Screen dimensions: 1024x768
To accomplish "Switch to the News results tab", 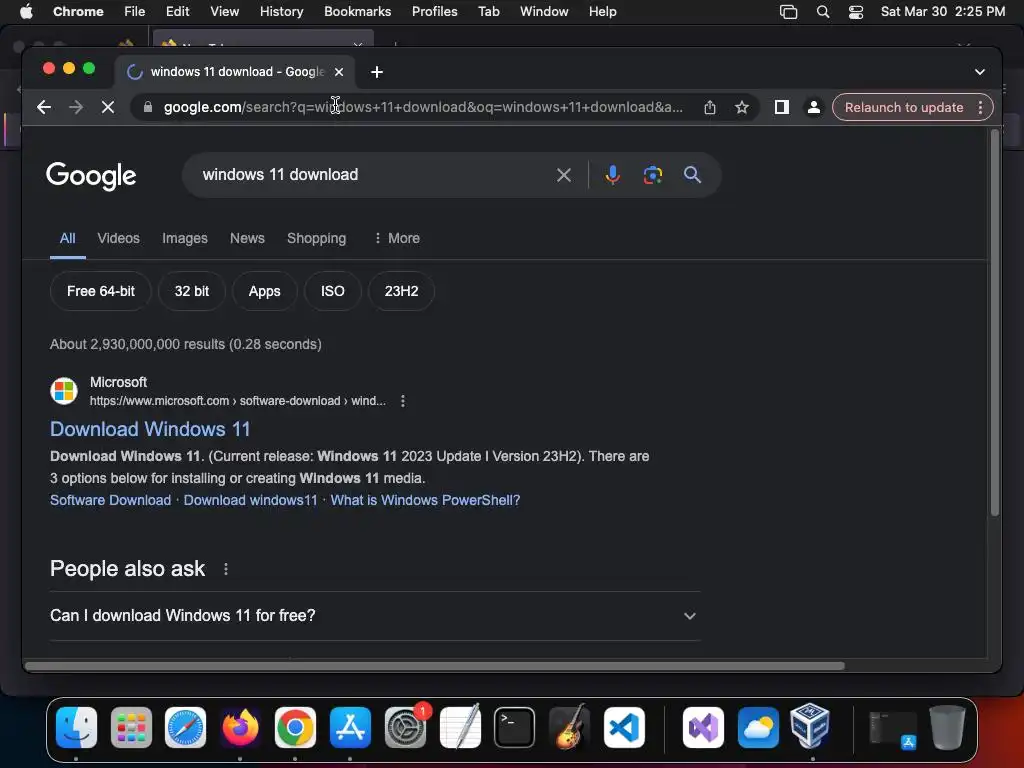I will 247,238.
